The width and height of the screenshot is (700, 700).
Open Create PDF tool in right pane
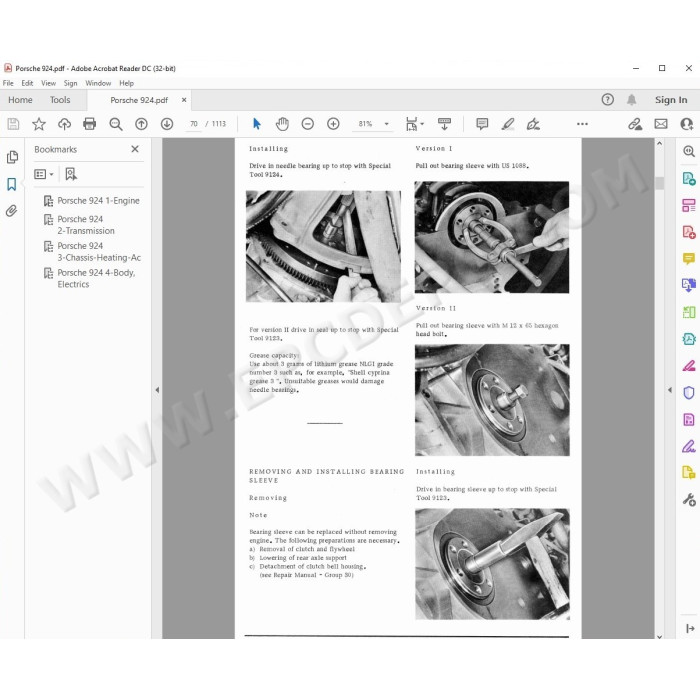(x=688, y=232)
